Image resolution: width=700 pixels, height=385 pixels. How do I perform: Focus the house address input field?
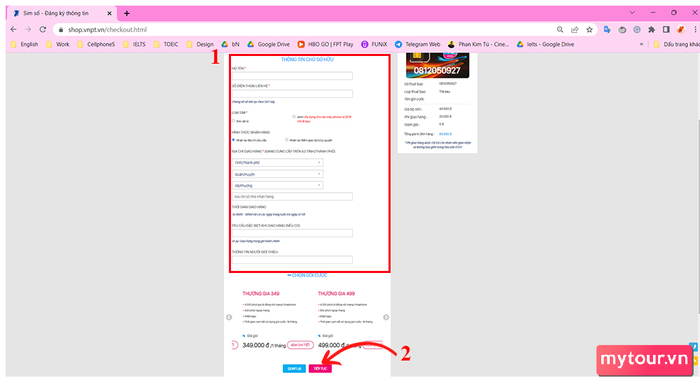(x=292, y=197)
